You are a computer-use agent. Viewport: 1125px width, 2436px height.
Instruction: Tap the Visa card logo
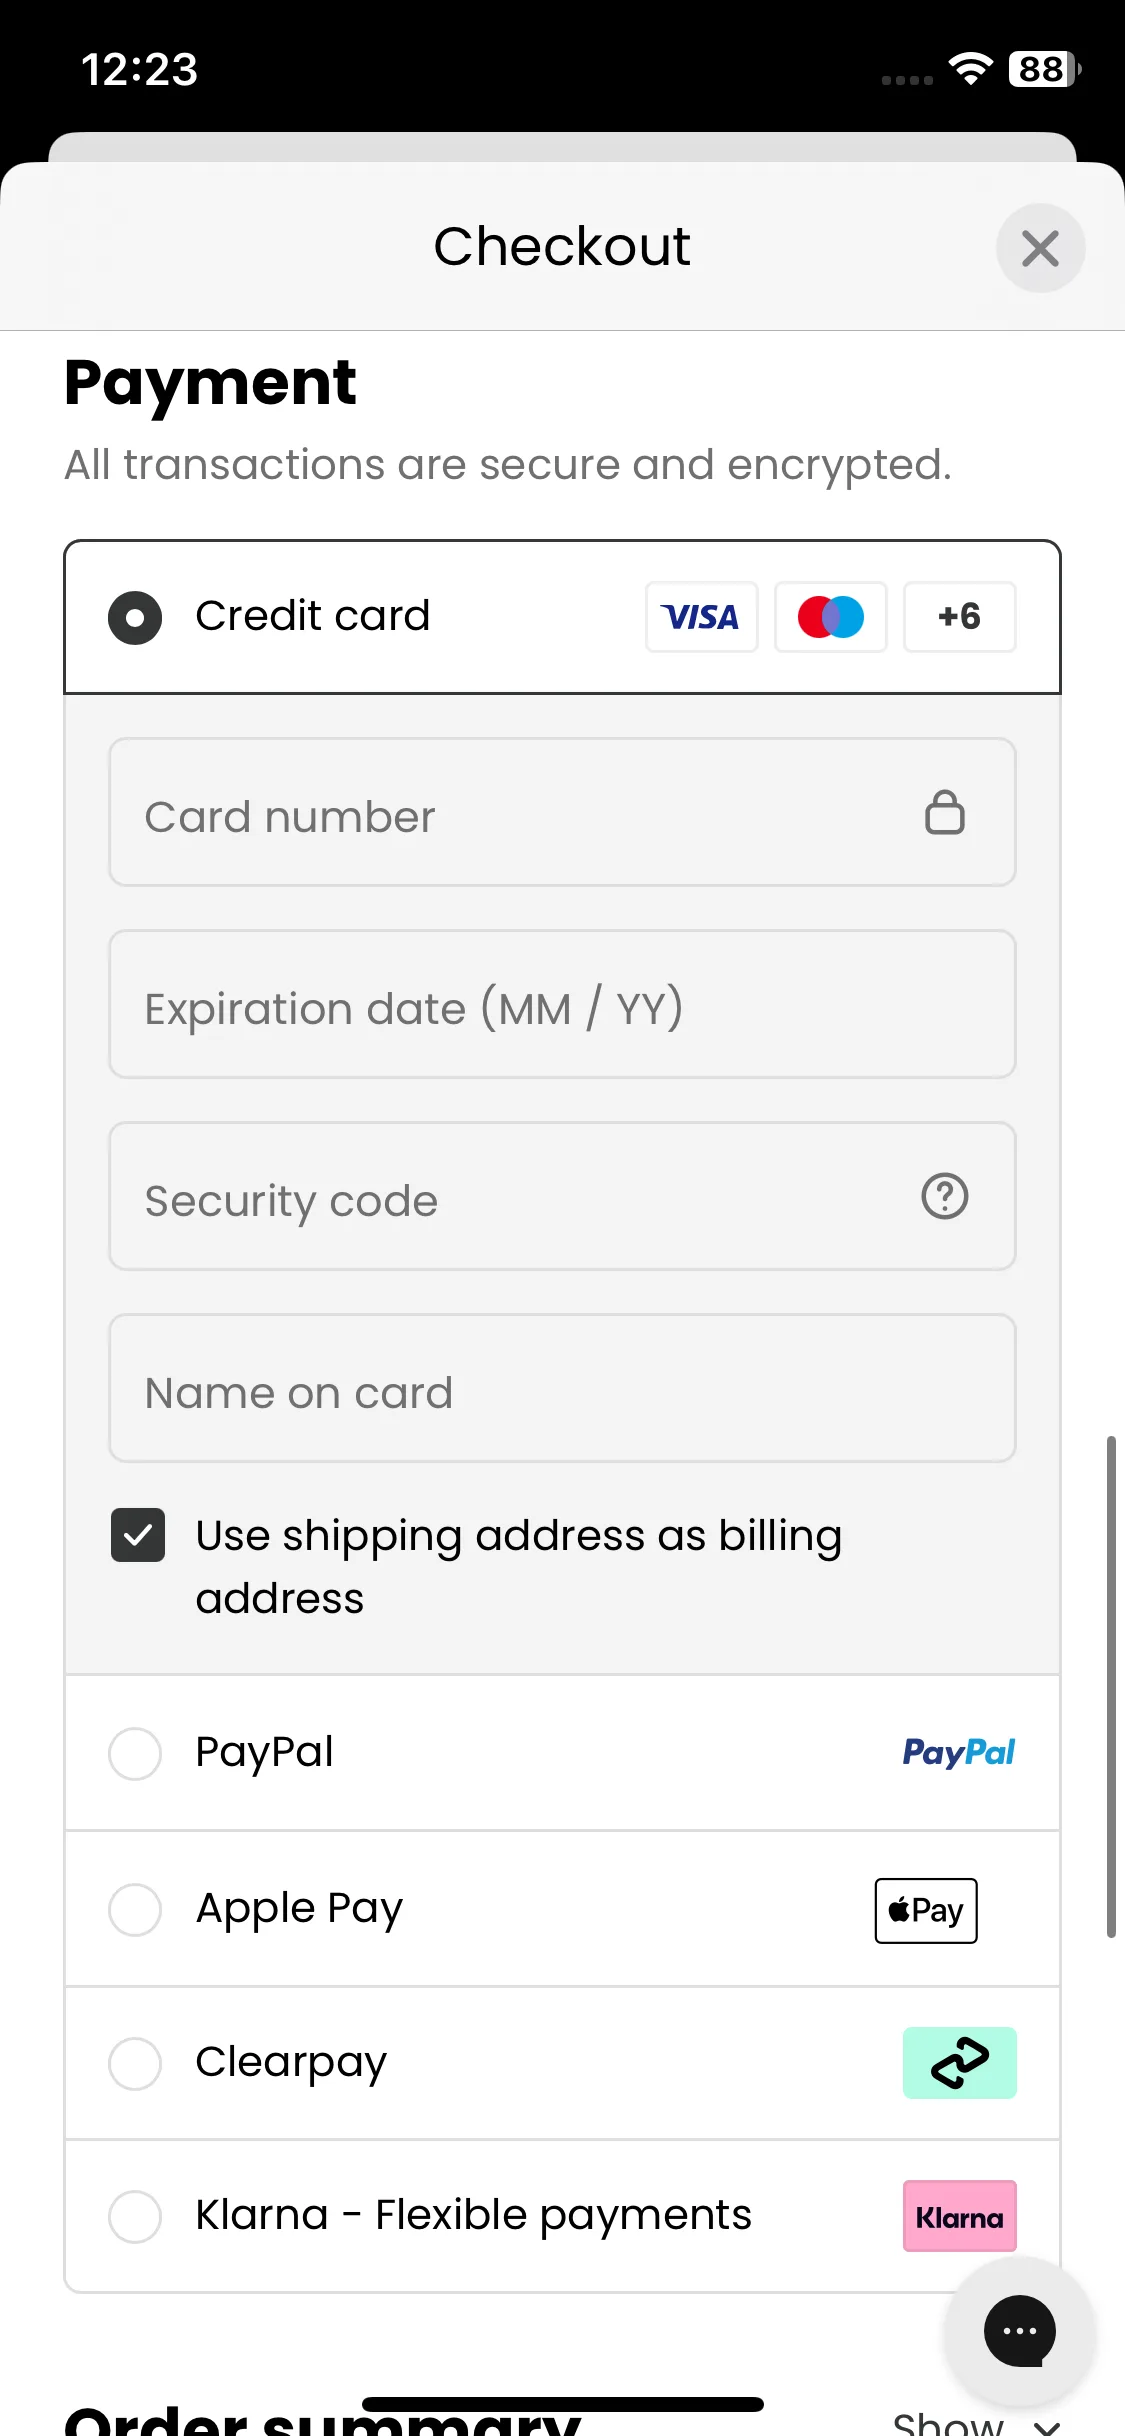[701, 617]
